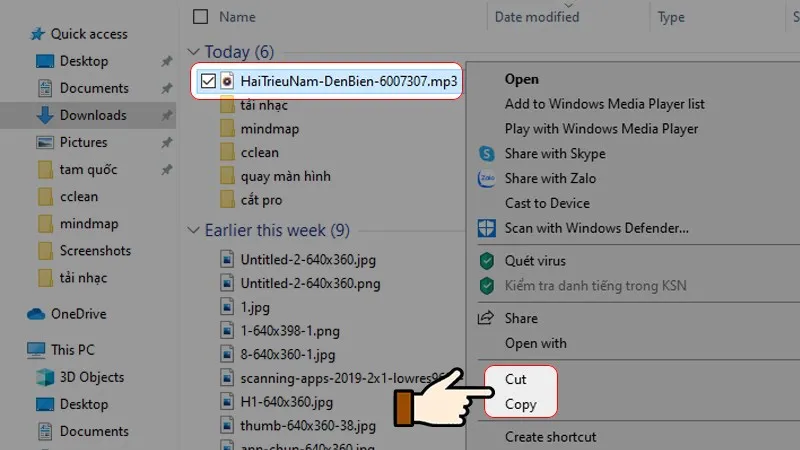
Task: Select file thumb-640x360-38.jpg
Action: click(x=308, y=426)
